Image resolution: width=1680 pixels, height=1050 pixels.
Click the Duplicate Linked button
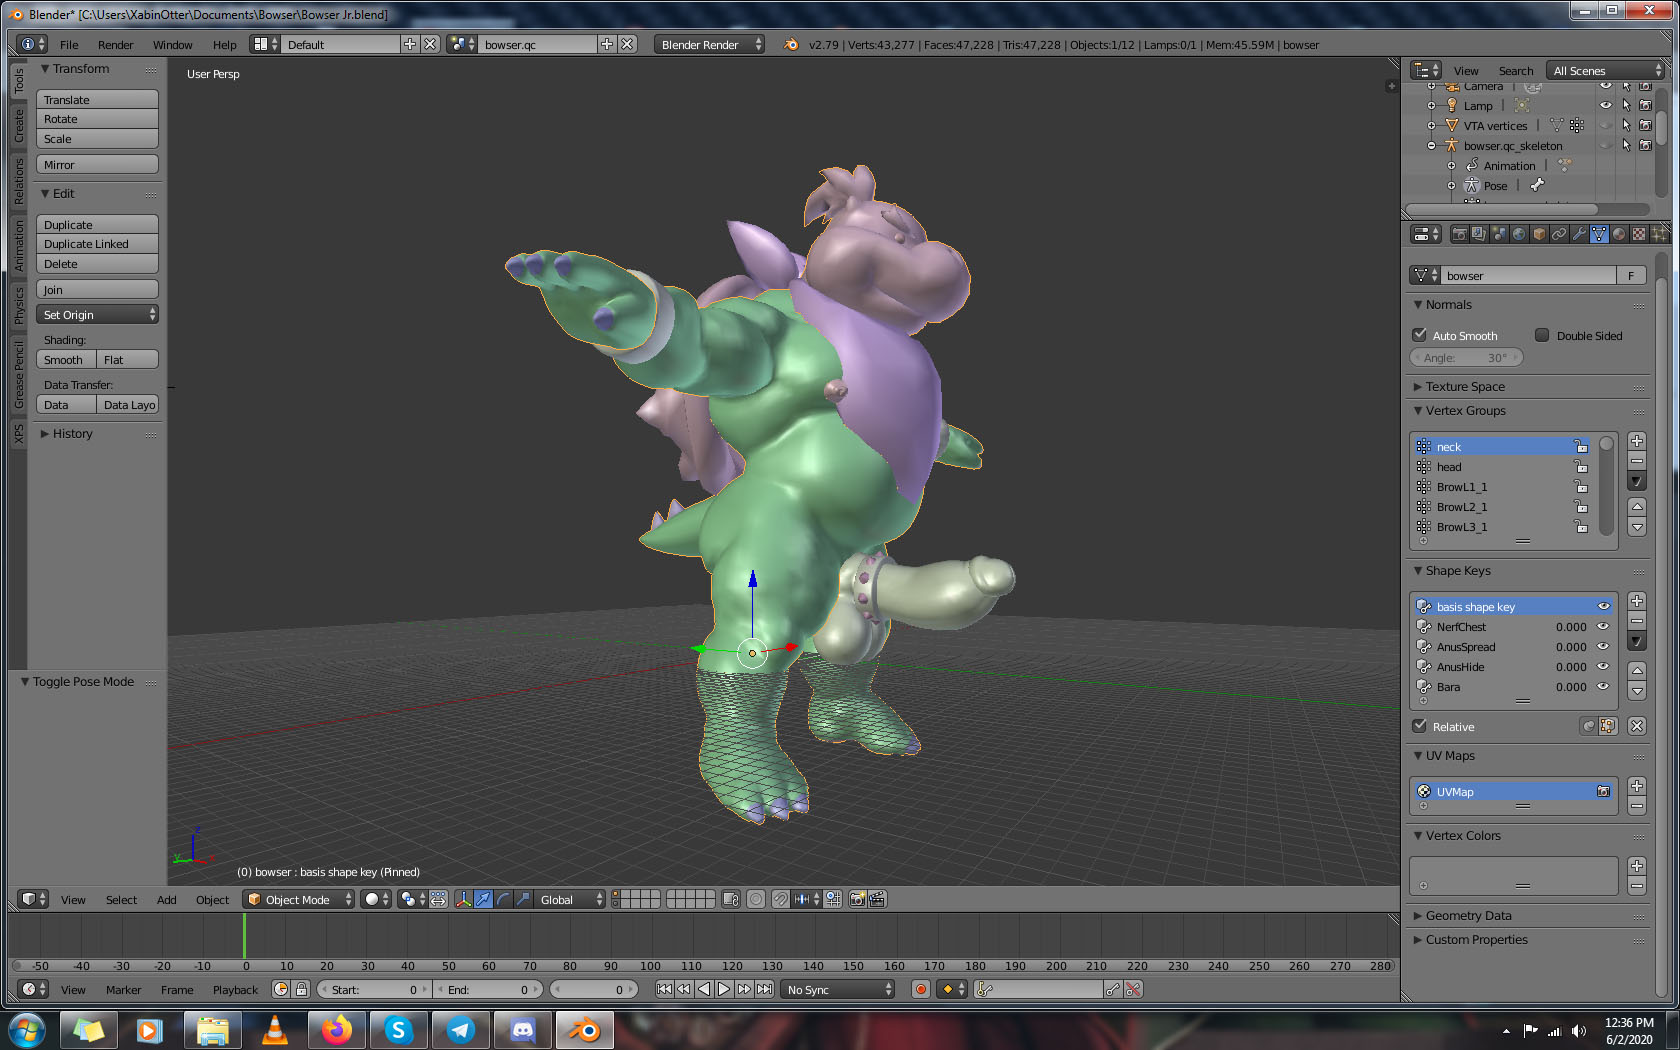point(97,244)
